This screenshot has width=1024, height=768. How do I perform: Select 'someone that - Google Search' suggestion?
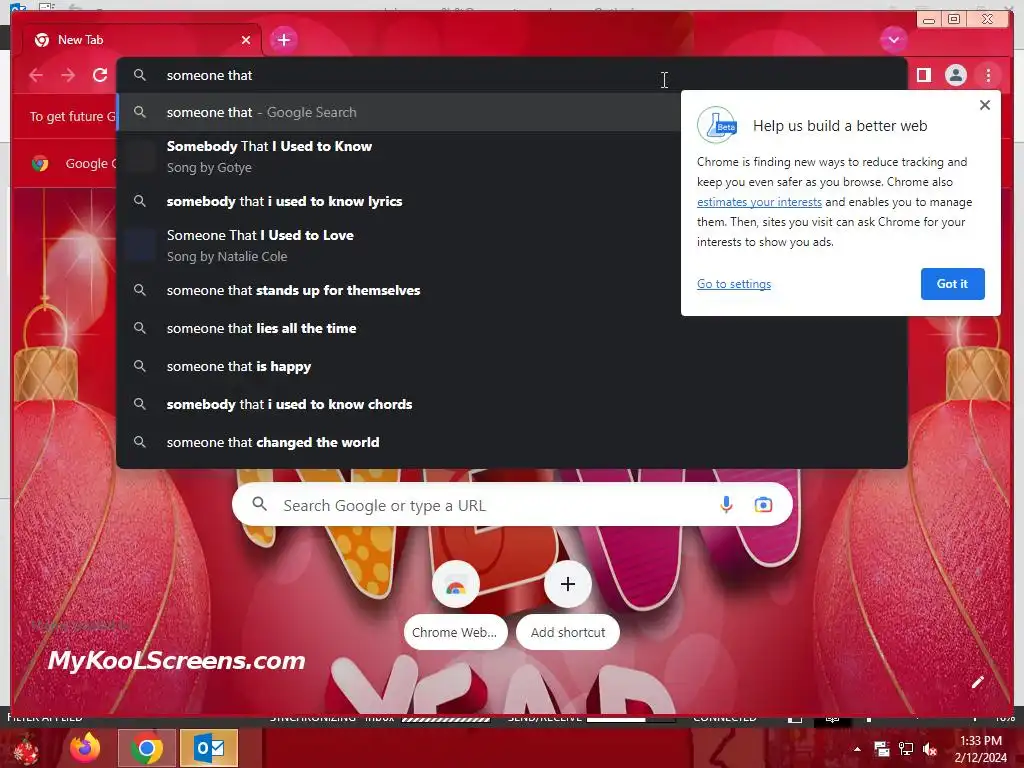coord(398,112)
